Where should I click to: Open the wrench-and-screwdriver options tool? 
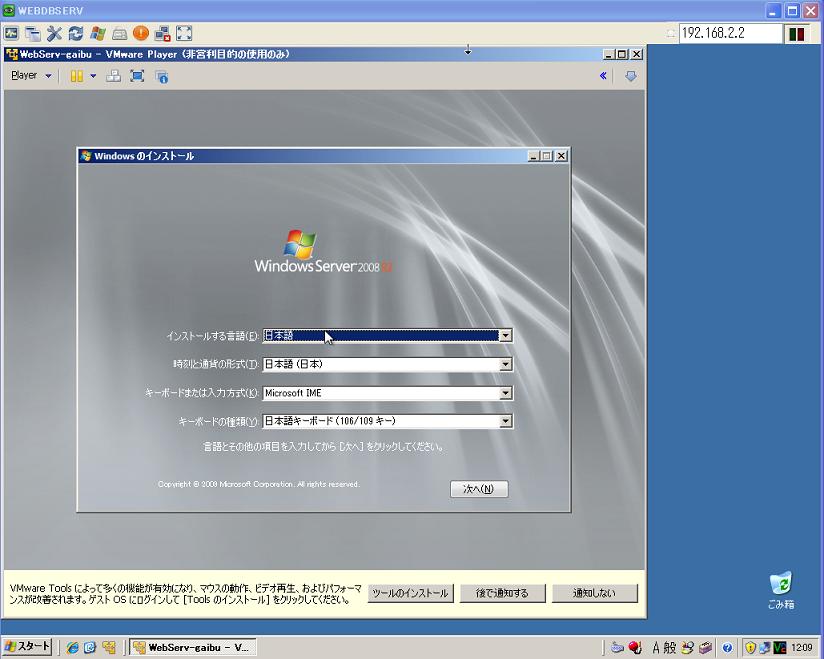[54, 34]
